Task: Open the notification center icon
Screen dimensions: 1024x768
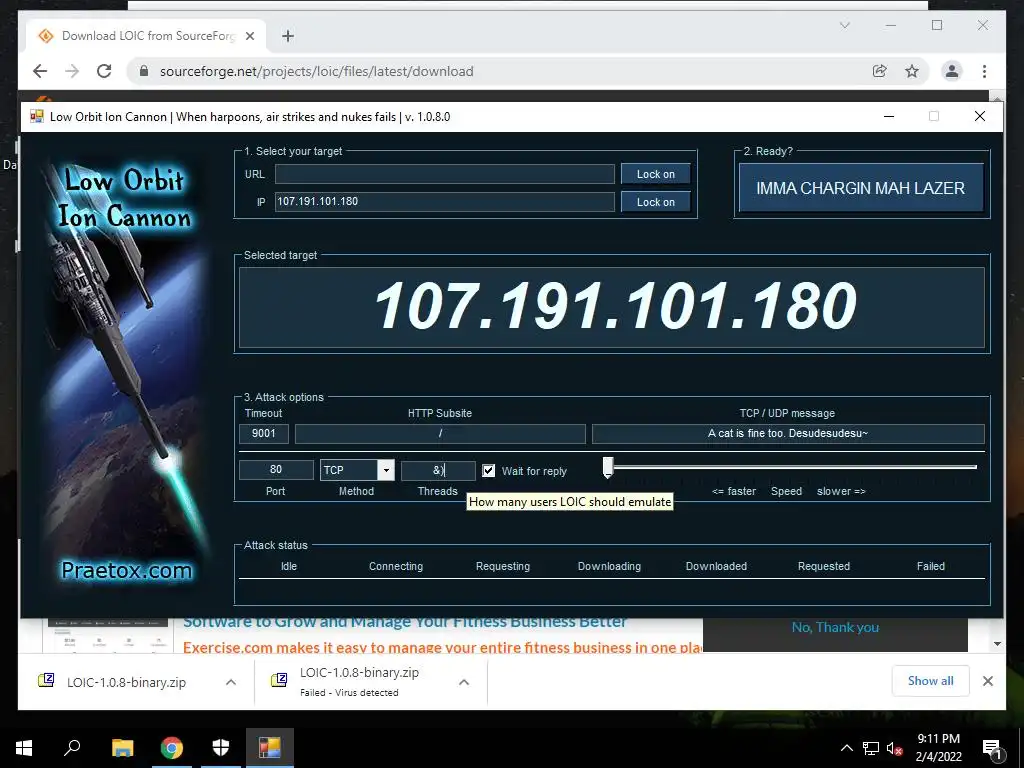Action: [x=991, y=748]
